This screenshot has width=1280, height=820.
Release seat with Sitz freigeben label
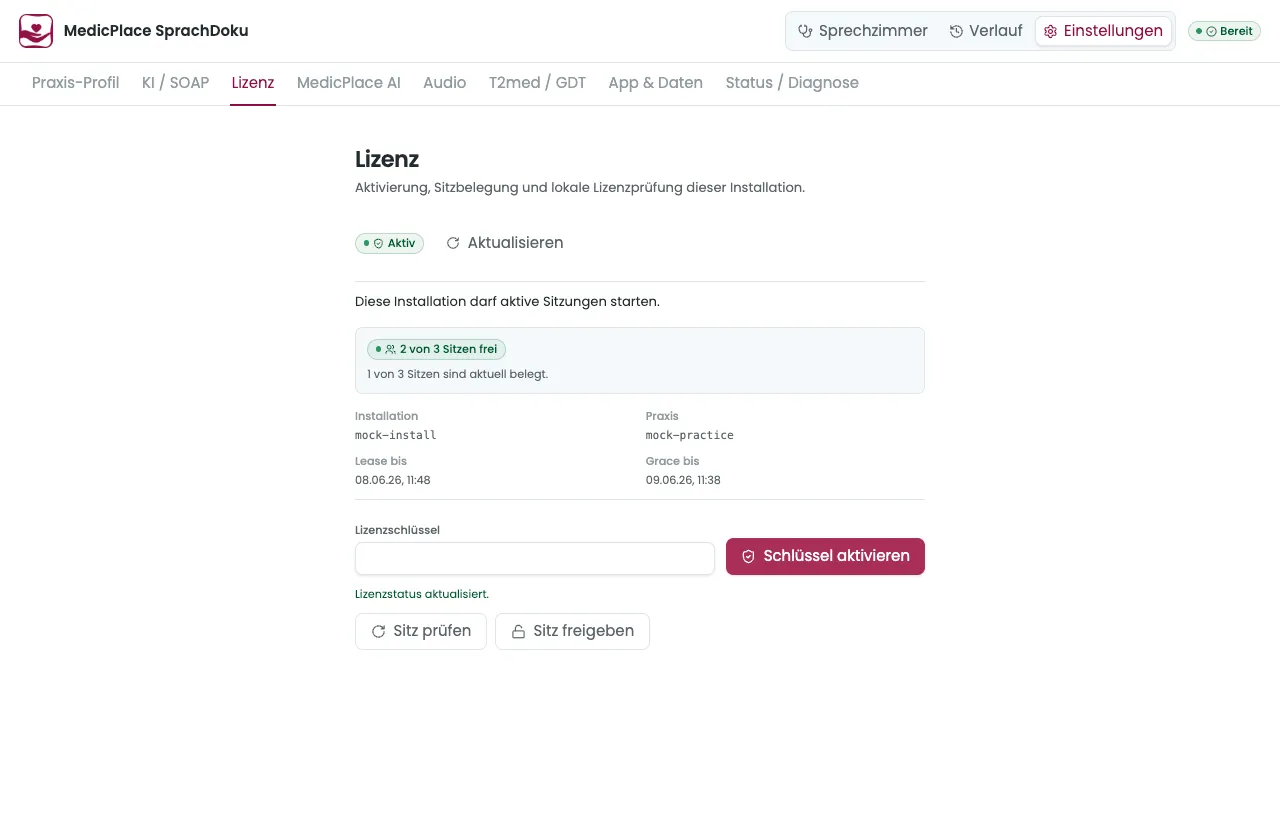(x=583, y=631)
